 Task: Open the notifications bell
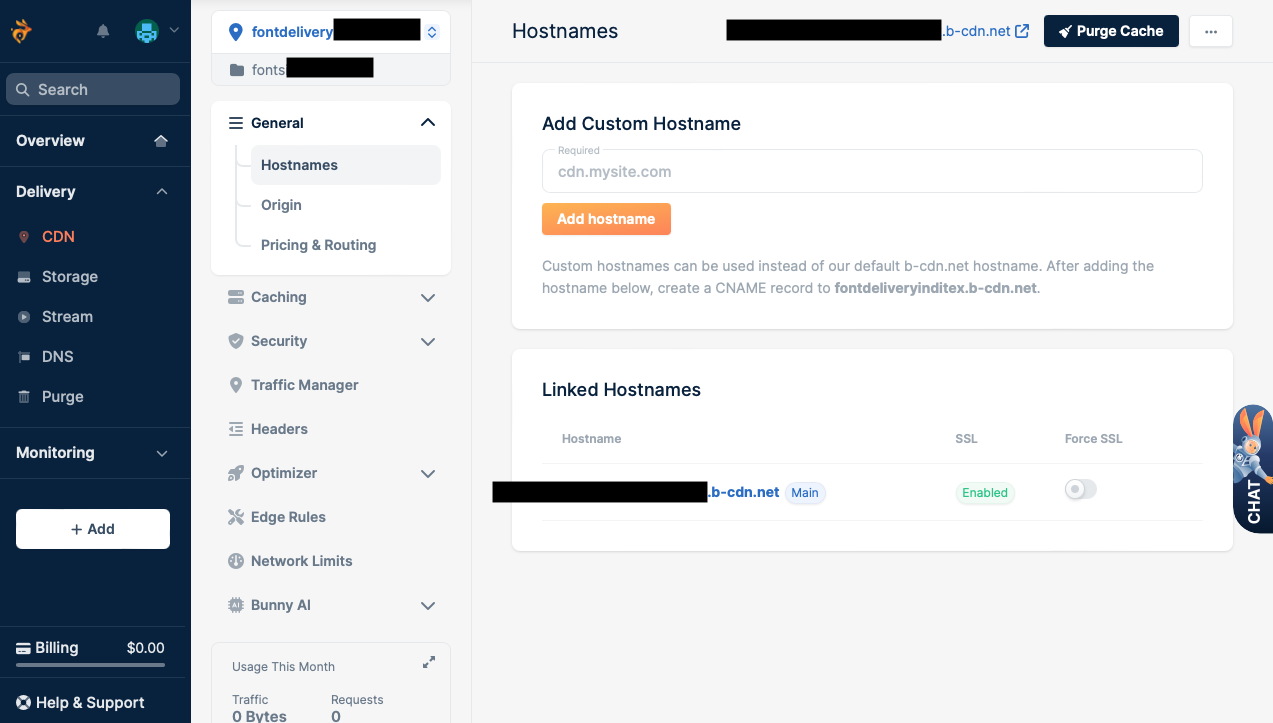[103, 31]
